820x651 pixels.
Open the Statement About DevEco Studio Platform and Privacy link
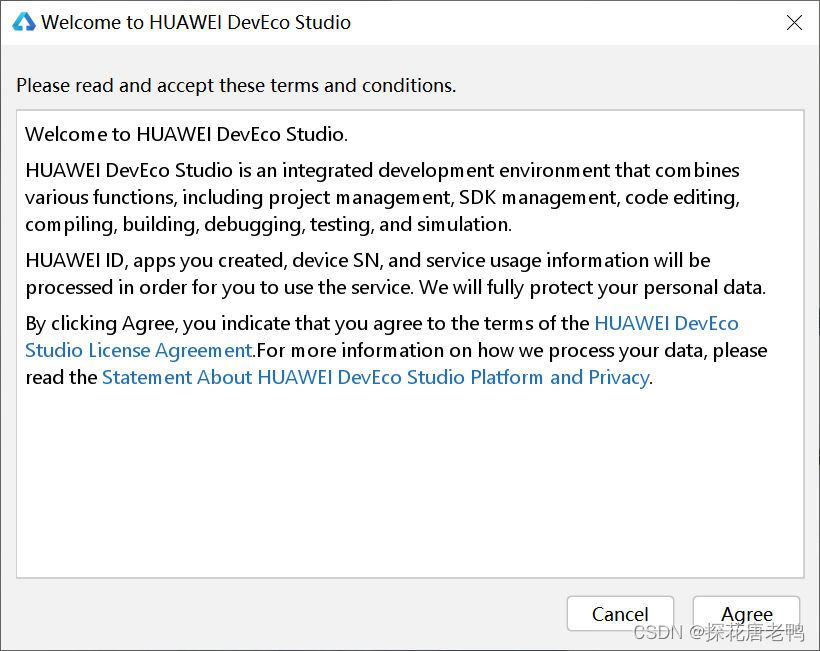(375, 378)
